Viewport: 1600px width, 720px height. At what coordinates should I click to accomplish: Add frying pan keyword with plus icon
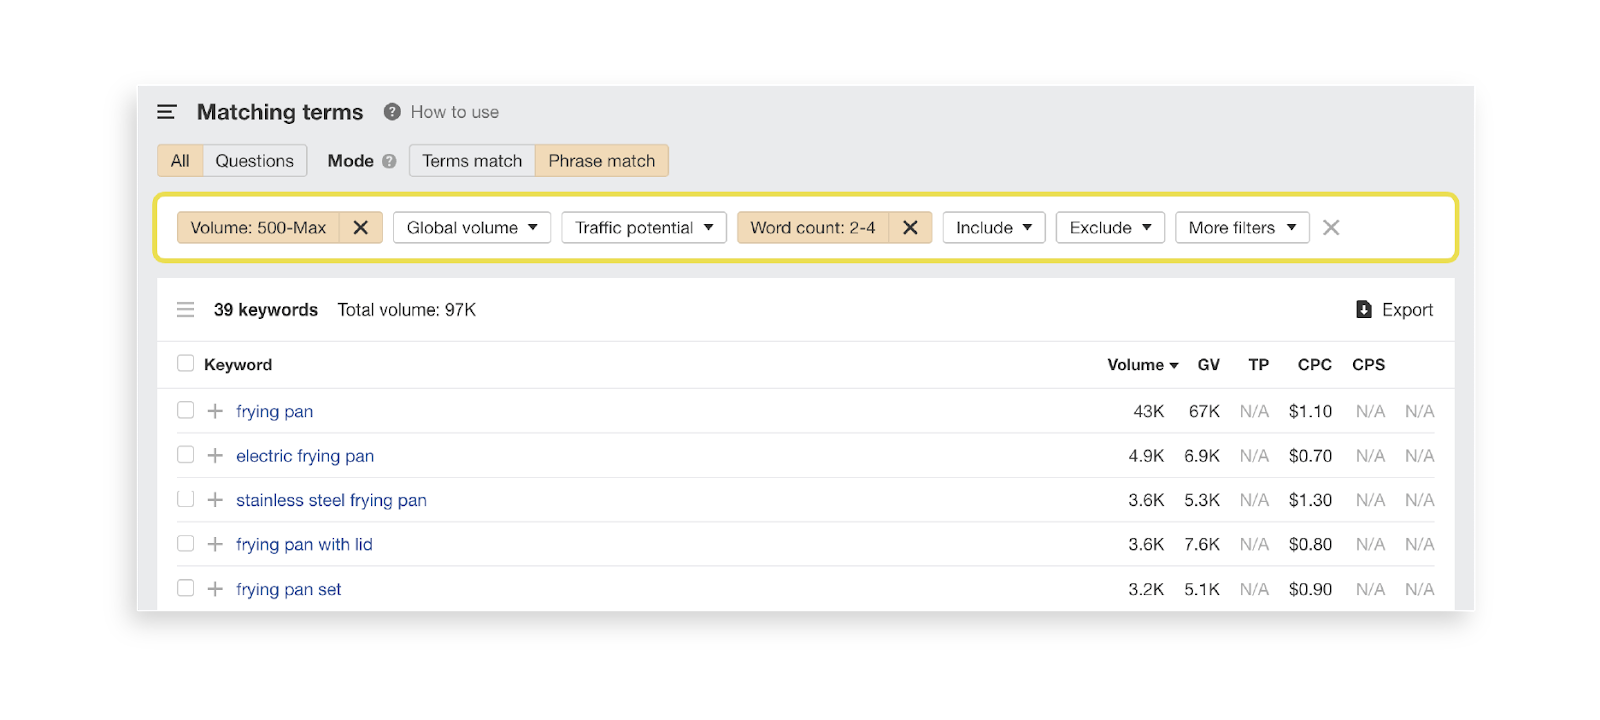pyautogui.click(x=215, y=411)
